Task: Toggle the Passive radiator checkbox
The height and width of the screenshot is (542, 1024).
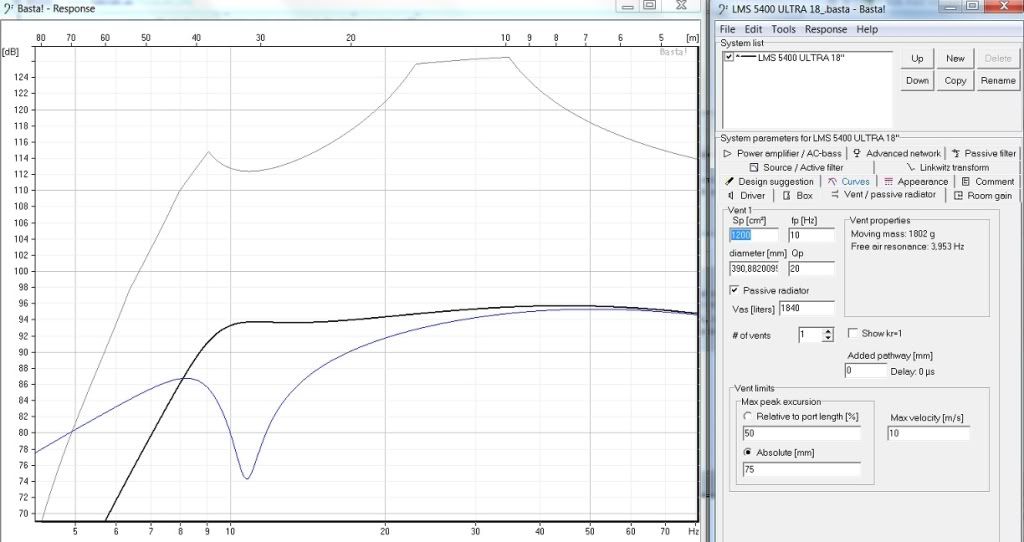Action: 735,290
